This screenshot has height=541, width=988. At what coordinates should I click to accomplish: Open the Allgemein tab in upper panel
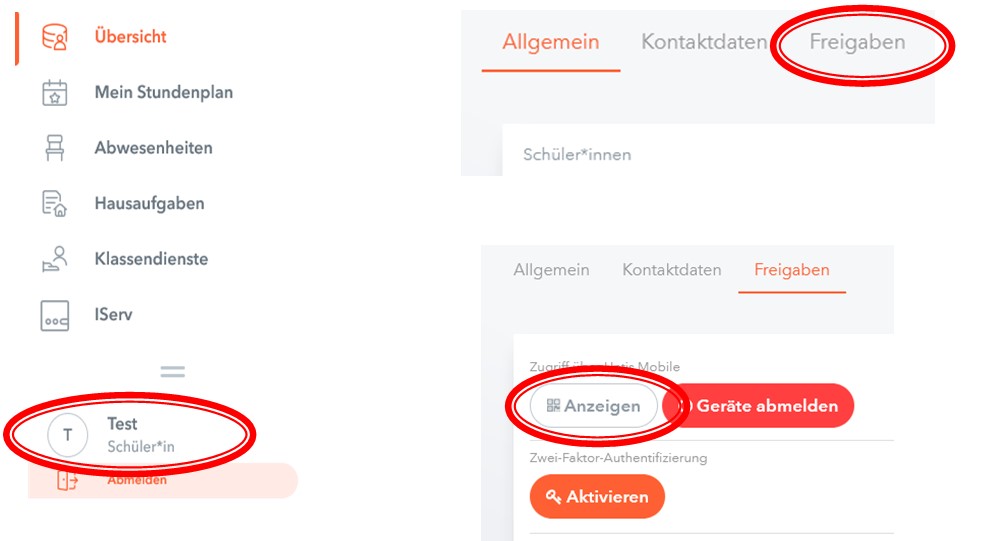pyautogui.click(x=551, y=43)
